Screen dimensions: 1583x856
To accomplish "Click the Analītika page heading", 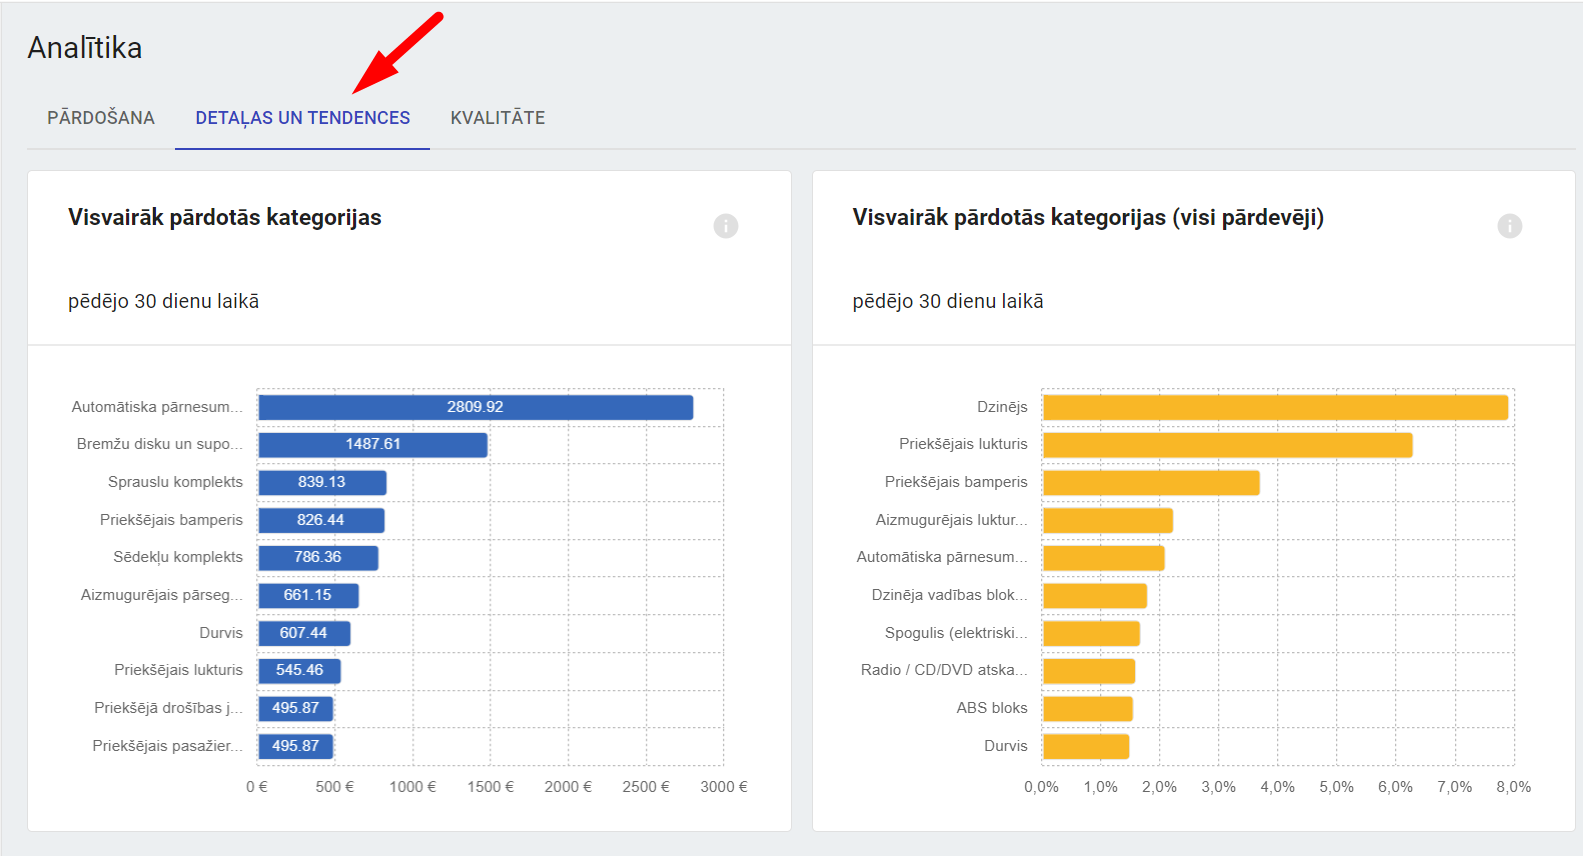I will 85,48.
